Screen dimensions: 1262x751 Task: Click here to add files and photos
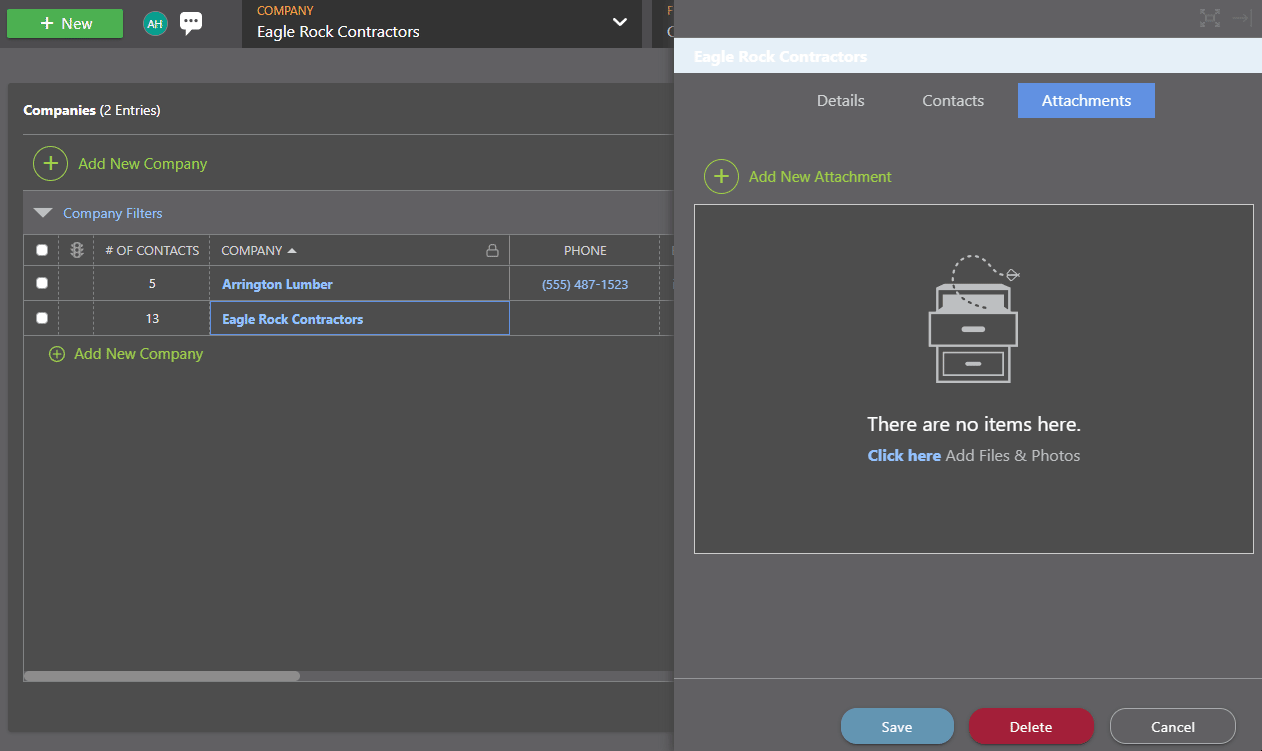point(903,455)
